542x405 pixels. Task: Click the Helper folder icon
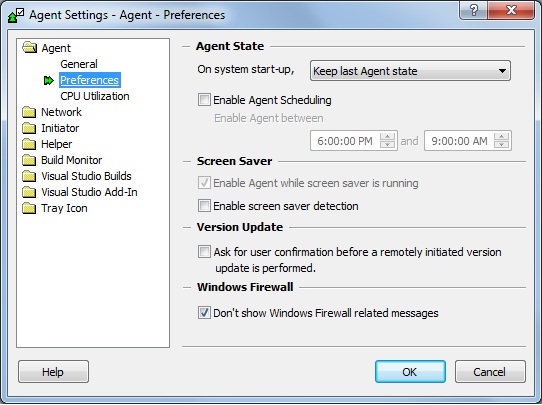coord(29,144)
